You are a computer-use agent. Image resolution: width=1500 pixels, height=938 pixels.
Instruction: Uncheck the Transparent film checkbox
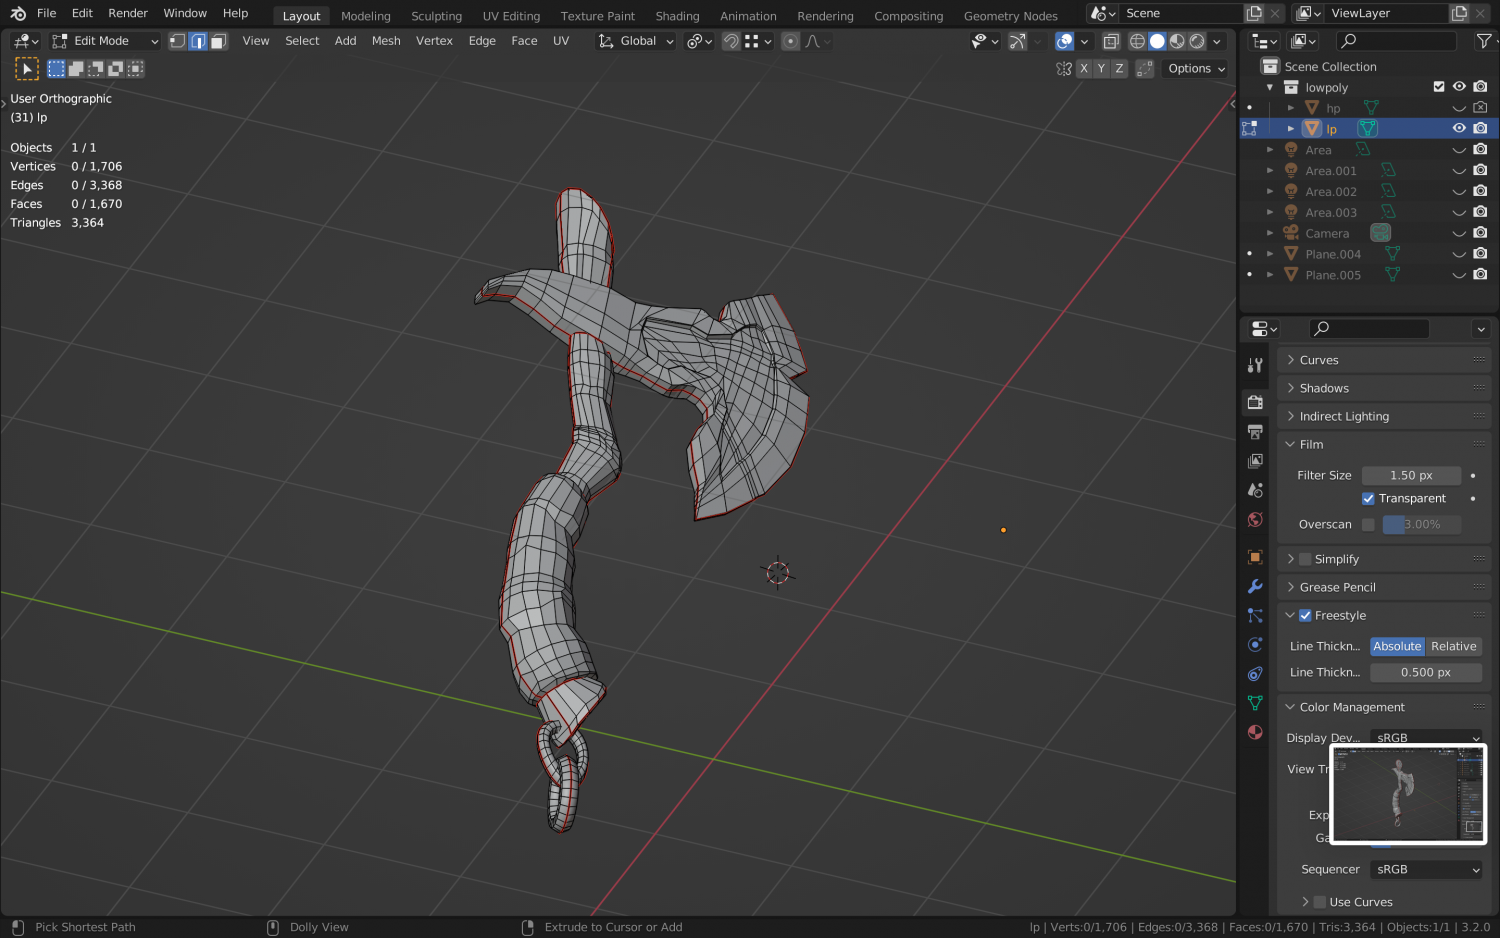[x=1368, y=499]
